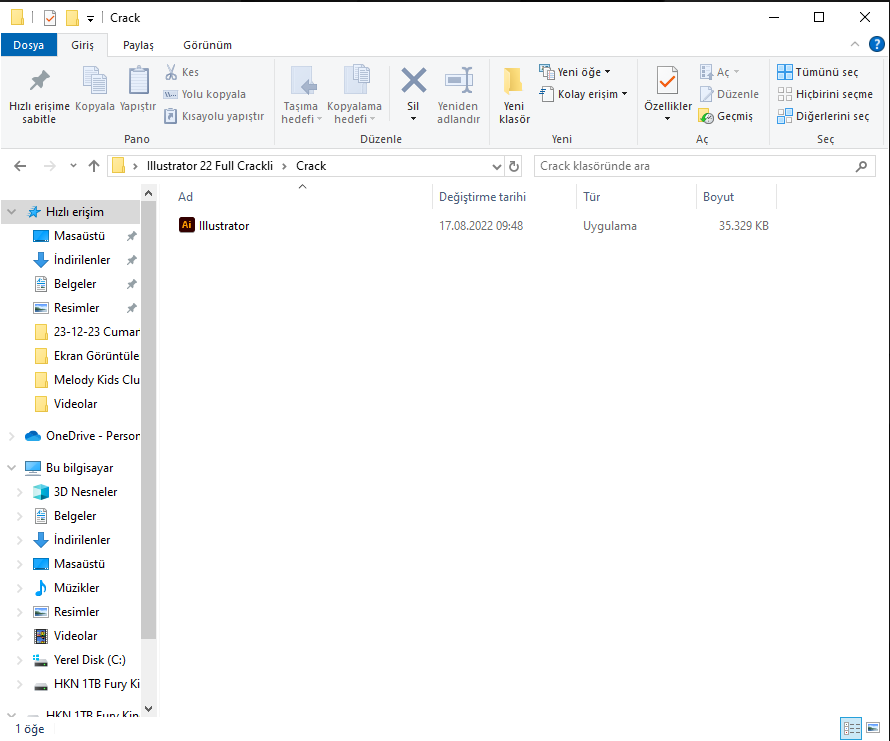Click the title bar New Folder icon

[x=72, y=18]
